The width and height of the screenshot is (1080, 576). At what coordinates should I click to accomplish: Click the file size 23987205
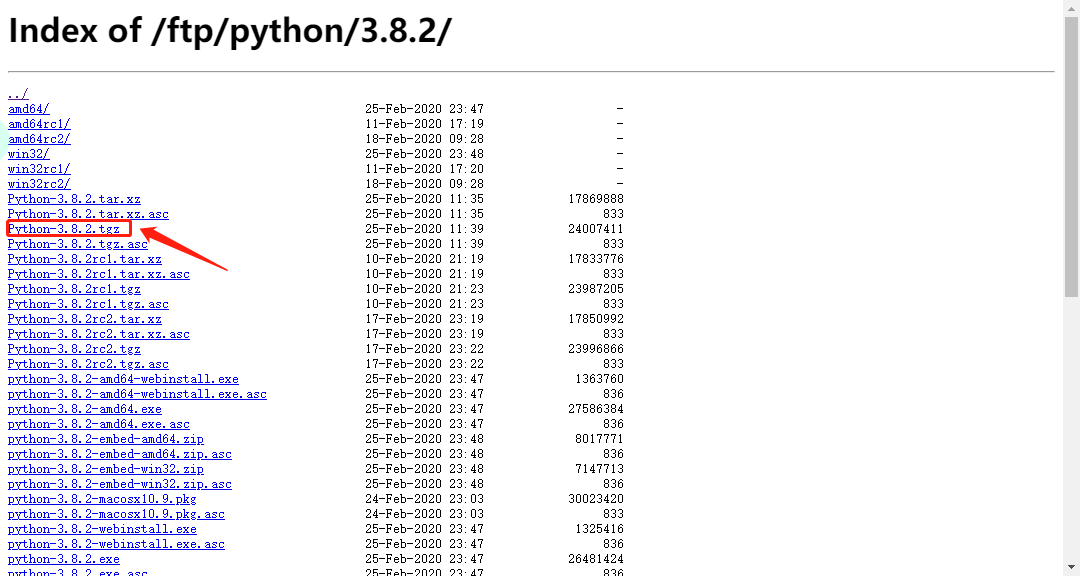596,289
